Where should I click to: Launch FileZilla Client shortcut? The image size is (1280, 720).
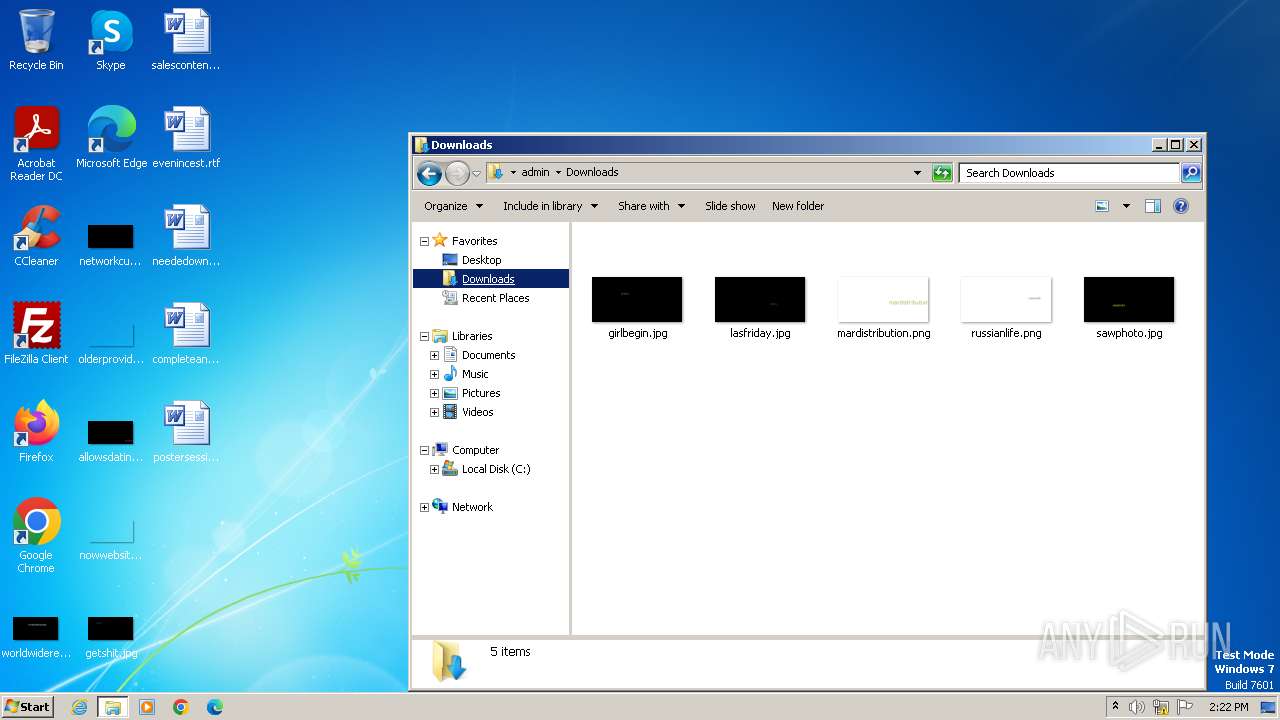36,334
